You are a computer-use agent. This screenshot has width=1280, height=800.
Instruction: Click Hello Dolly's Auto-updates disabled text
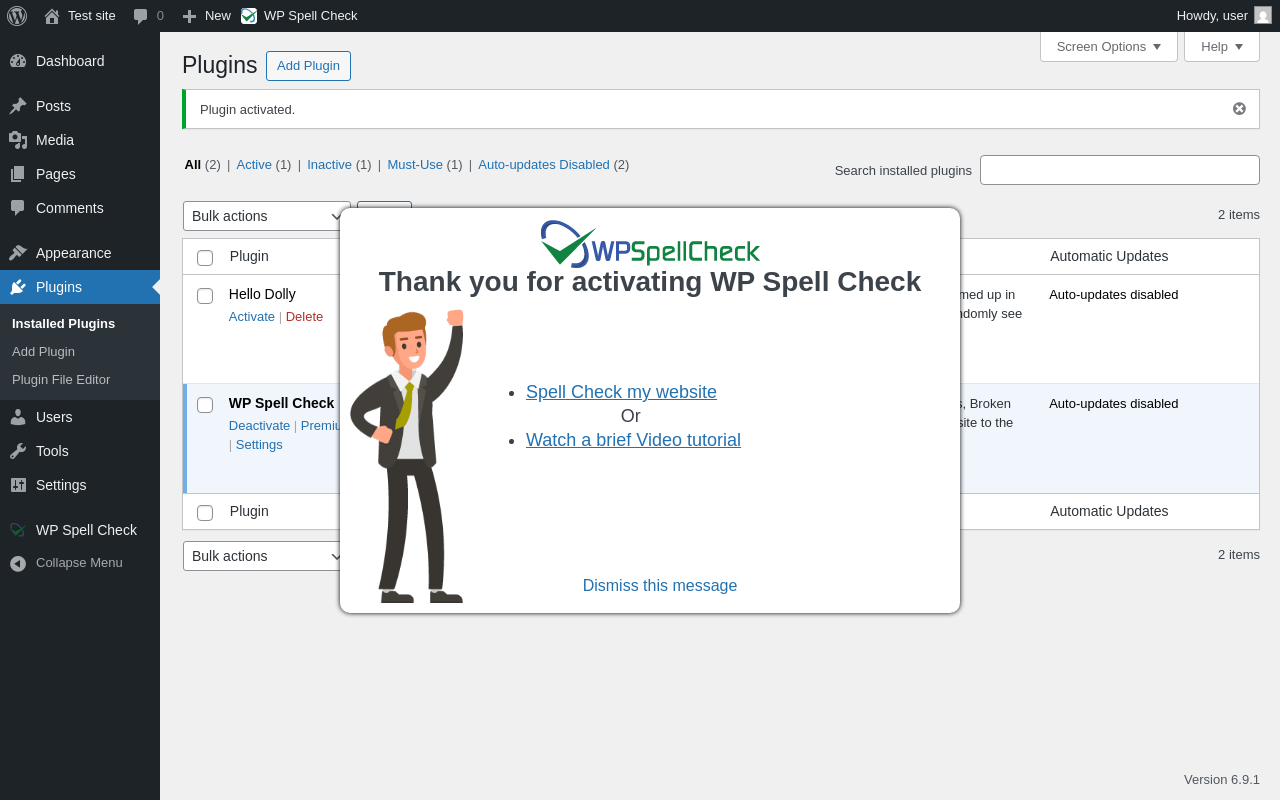pos(1114,294)
